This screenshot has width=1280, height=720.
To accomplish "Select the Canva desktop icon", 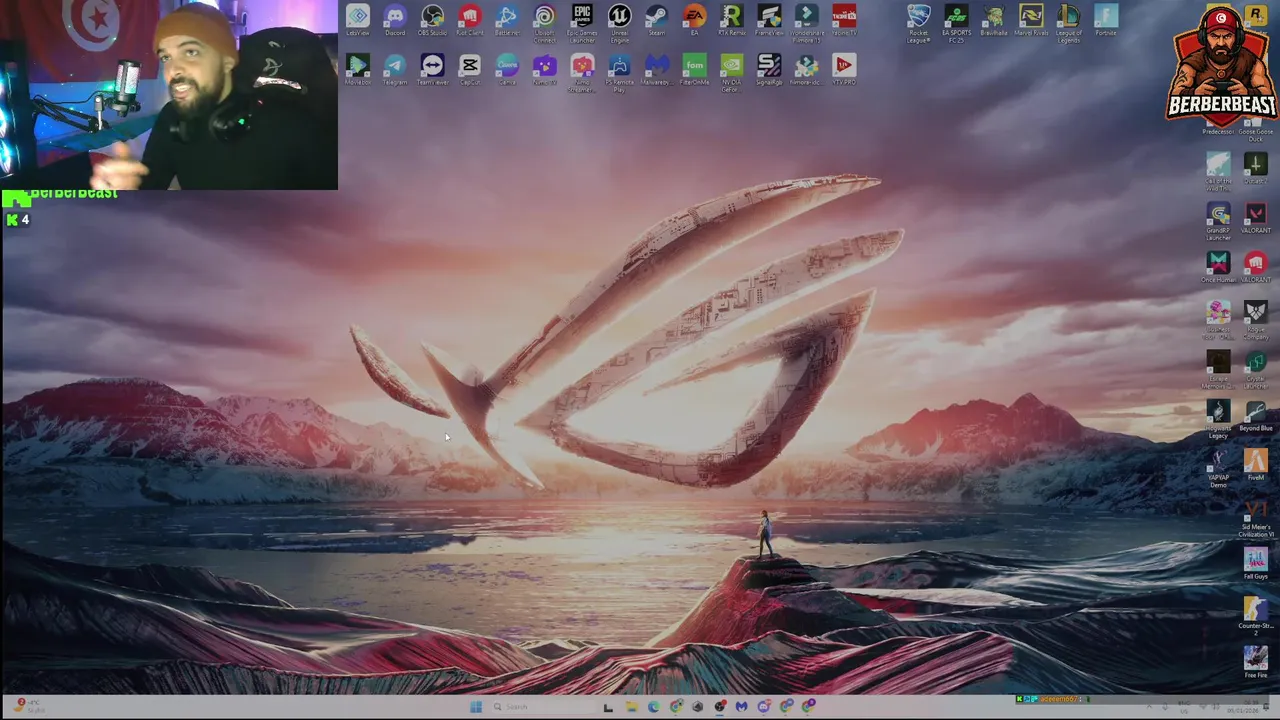I will click(507, 69).
